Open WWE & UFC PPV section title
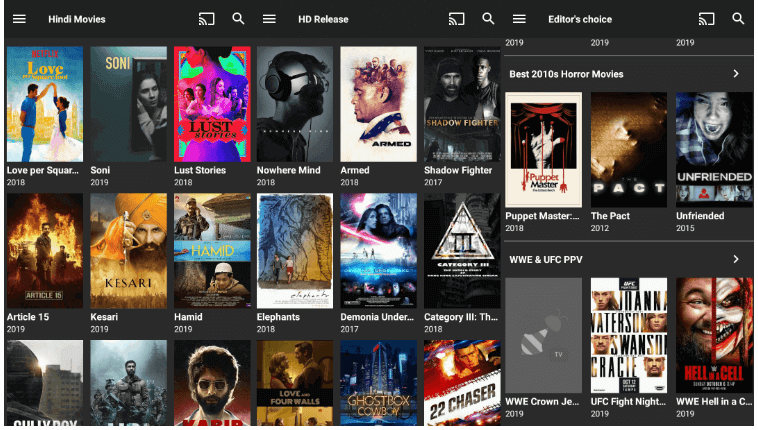 coord(546,260)
